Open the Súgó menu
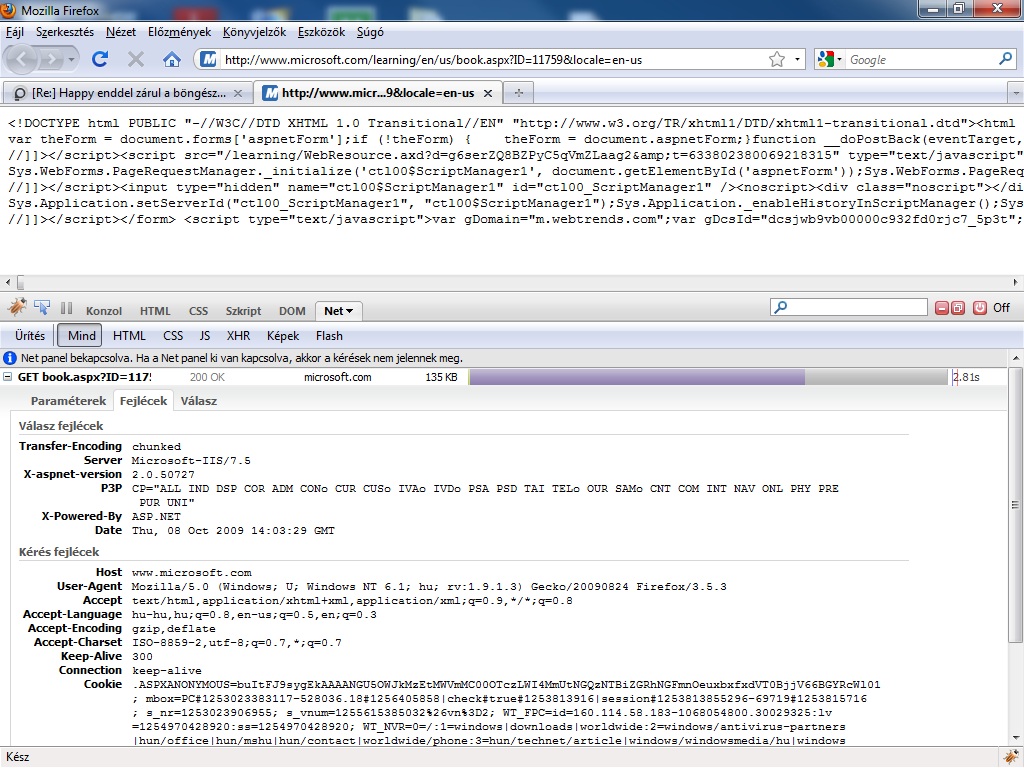 coord(370,32)
